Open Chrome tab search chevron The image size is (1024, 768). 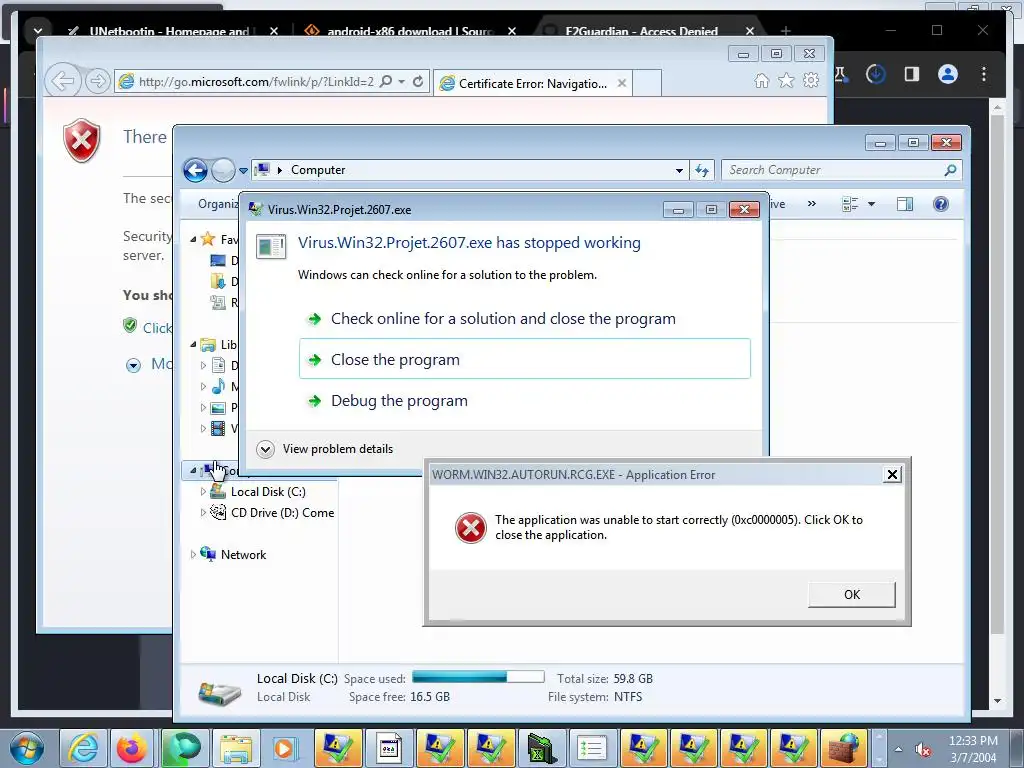38,30
